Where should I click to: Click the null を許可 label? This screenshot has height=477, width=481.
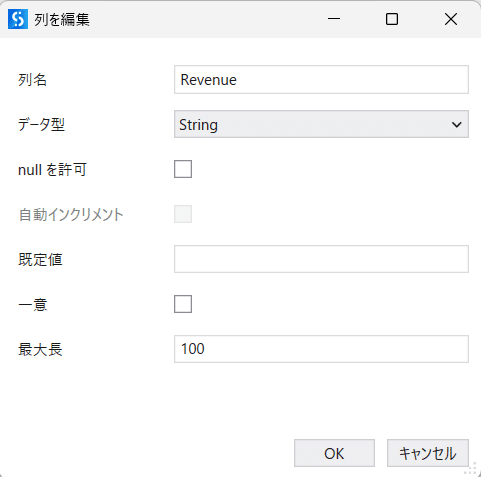(x=52, y=170)
